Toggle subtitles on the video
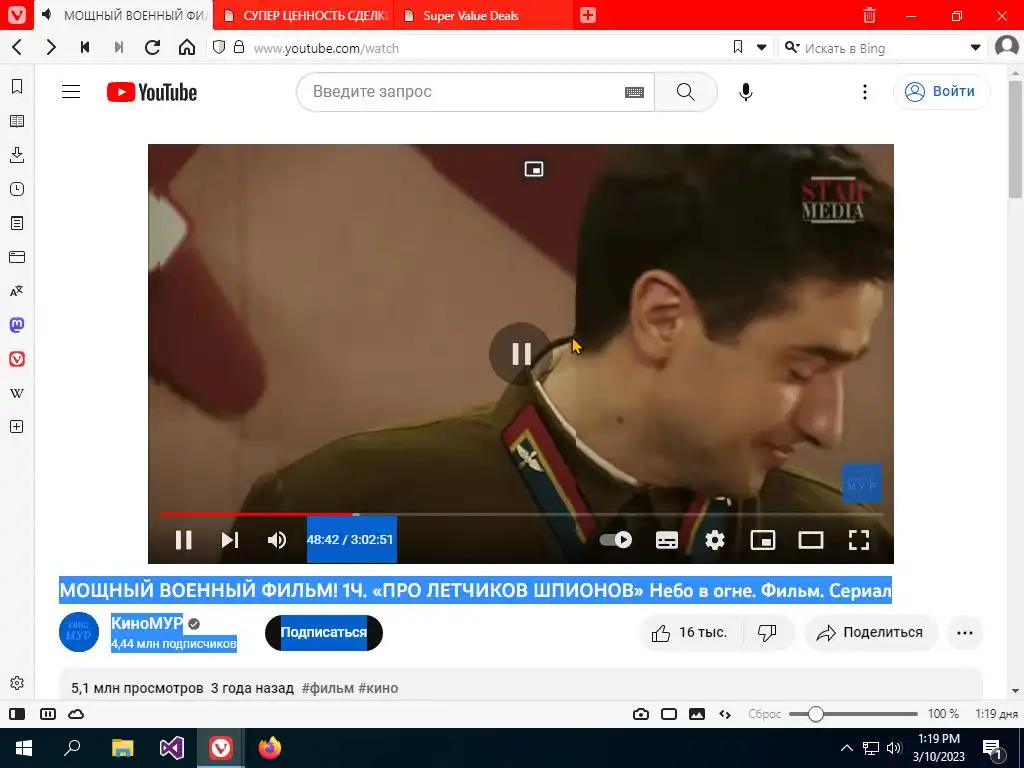The height and width of the screenshot is (768, 1024). click(x=667, y=540)
